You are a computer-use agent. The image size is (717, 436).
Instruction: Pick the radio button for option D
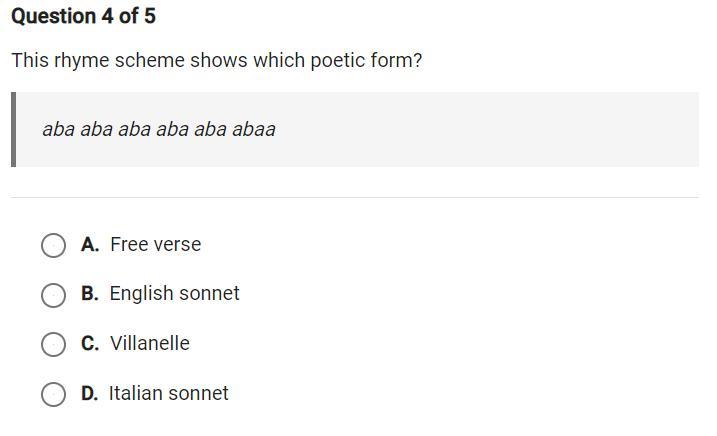pos(54,394)
